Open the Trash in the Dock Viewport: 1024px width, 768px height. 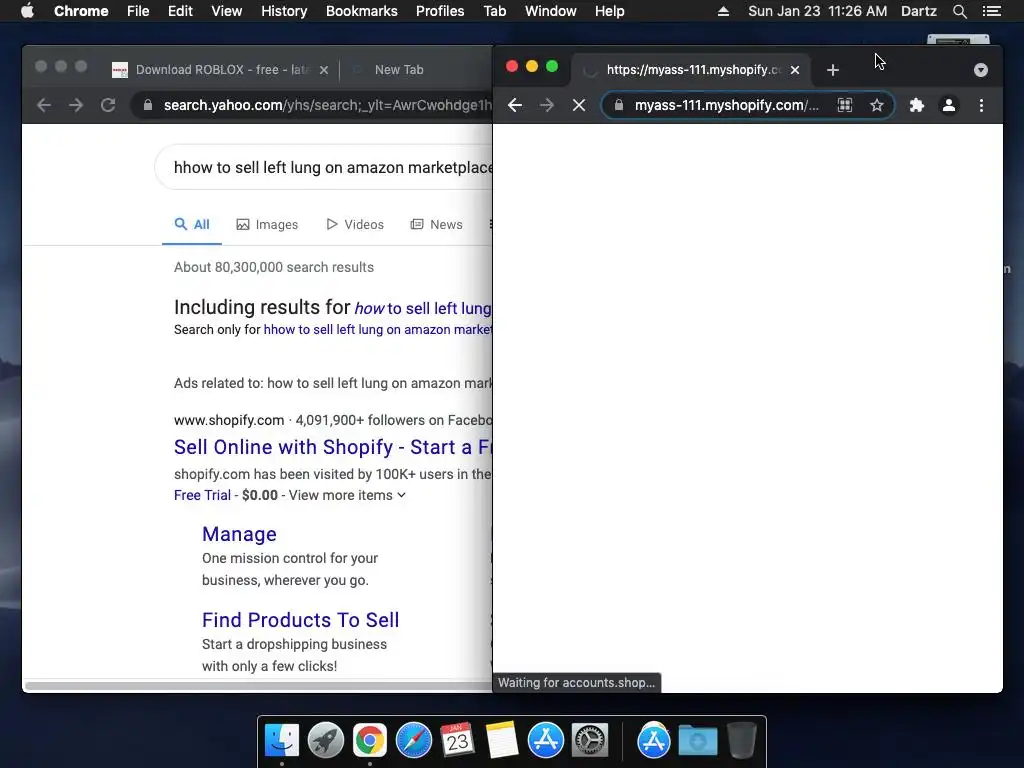742,741
